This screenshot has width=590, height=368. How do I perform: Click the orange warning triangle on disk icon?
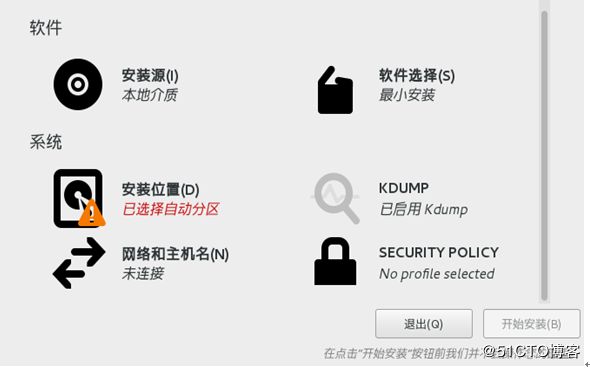[91, 213]
